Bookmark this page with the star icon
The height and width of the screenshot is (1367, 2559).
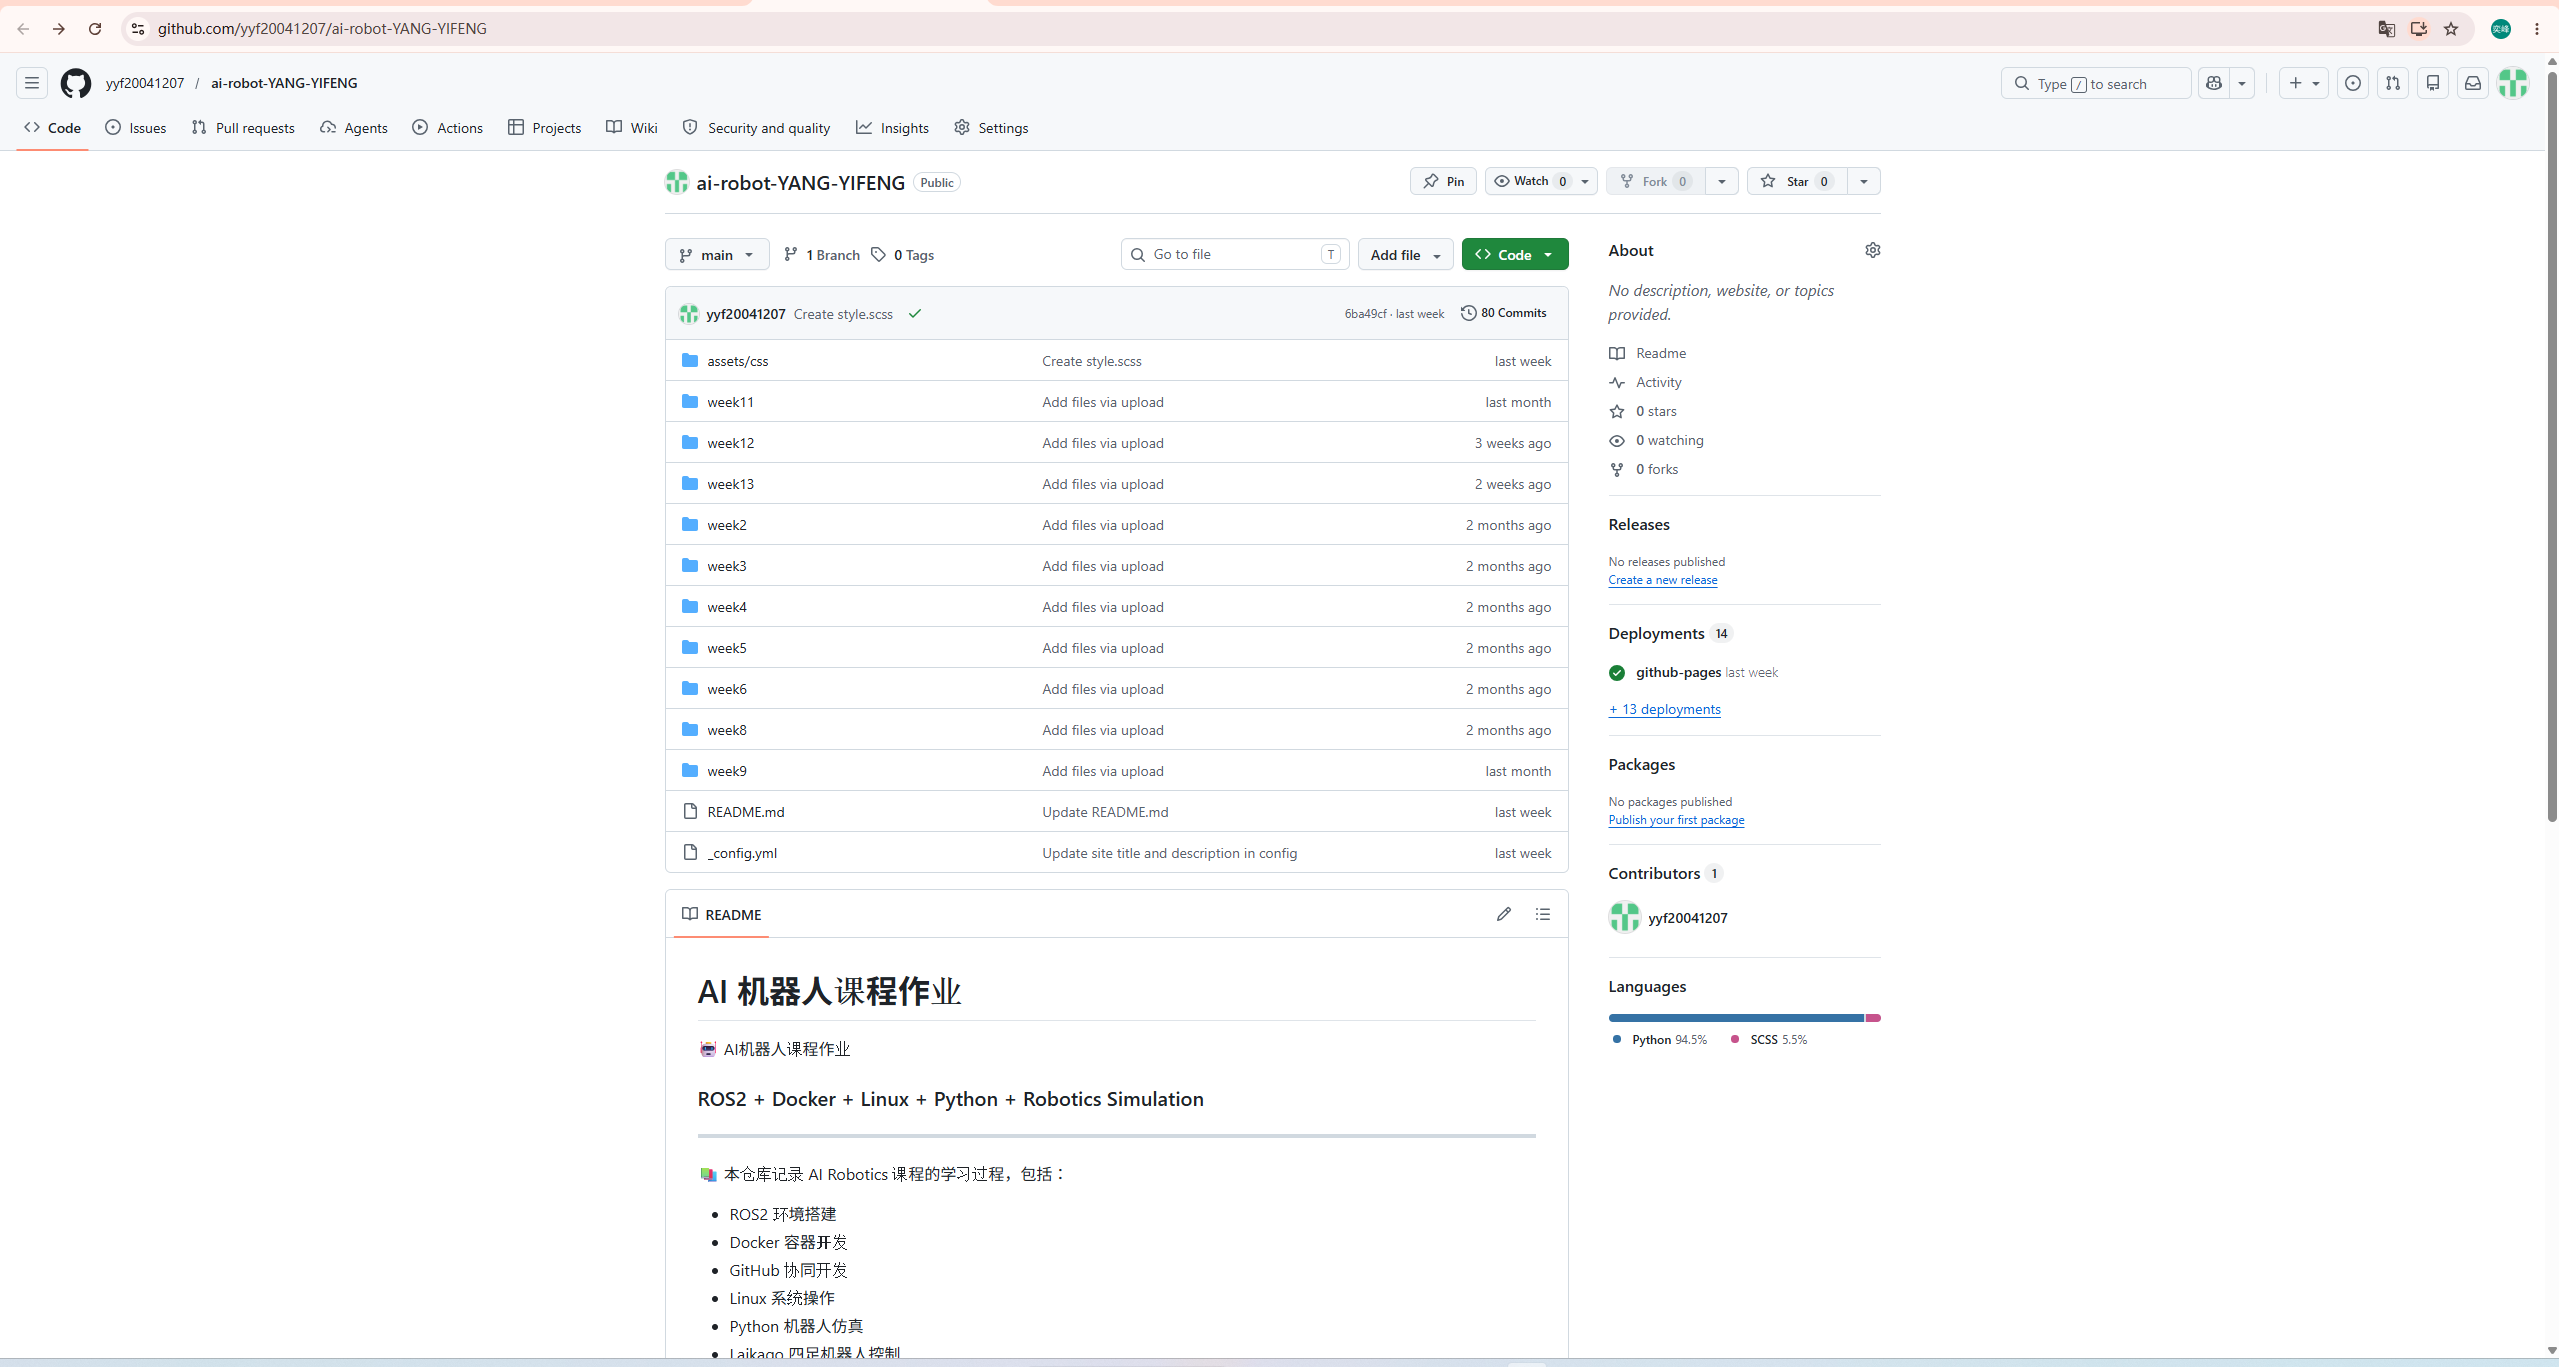(x=2451, y=29)
